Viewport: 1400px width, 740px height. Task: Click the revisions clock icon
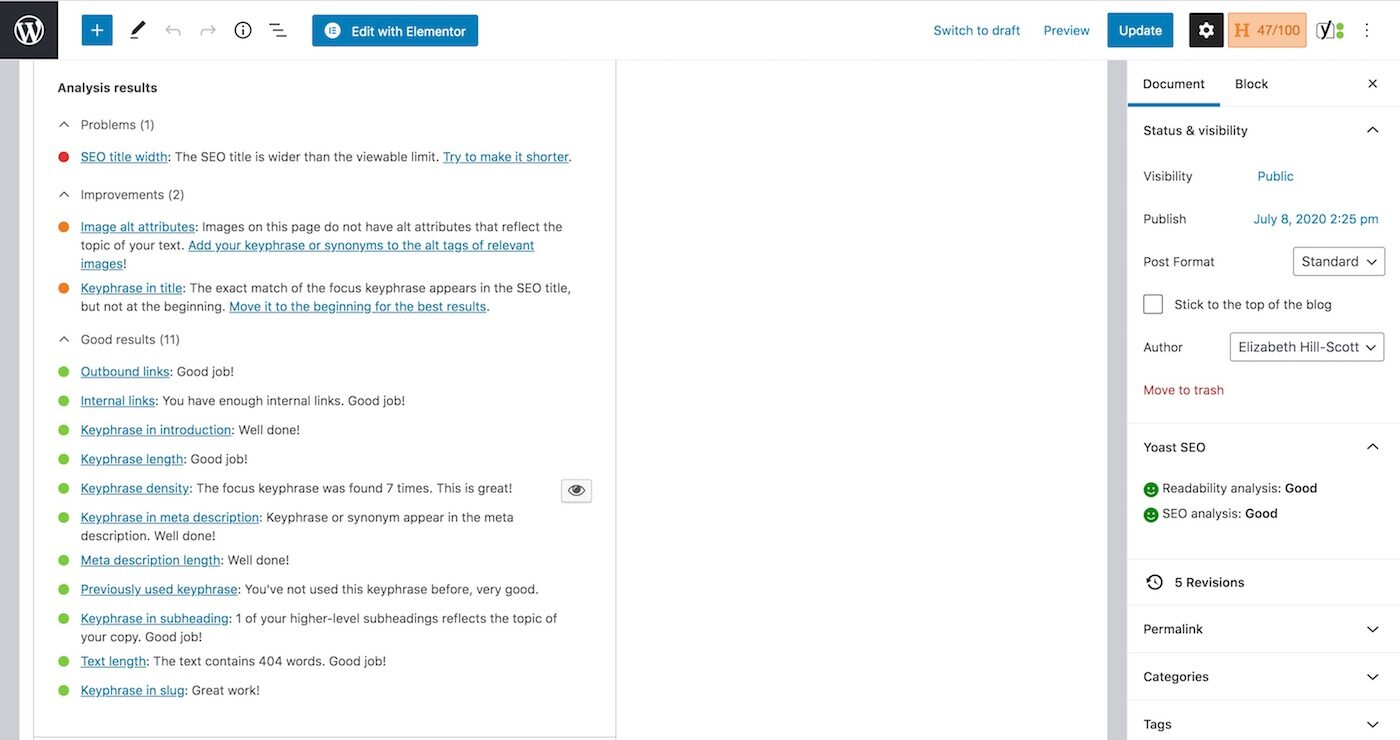pyautogui.click(x=1154, y=582)
